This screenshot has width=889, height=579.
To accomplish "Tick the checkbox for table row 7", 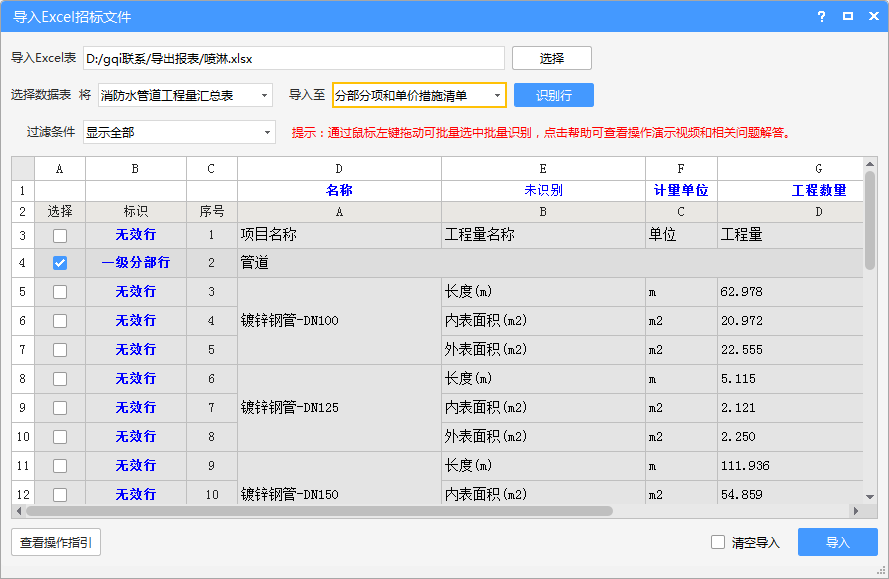I will (x=60, y=350).
